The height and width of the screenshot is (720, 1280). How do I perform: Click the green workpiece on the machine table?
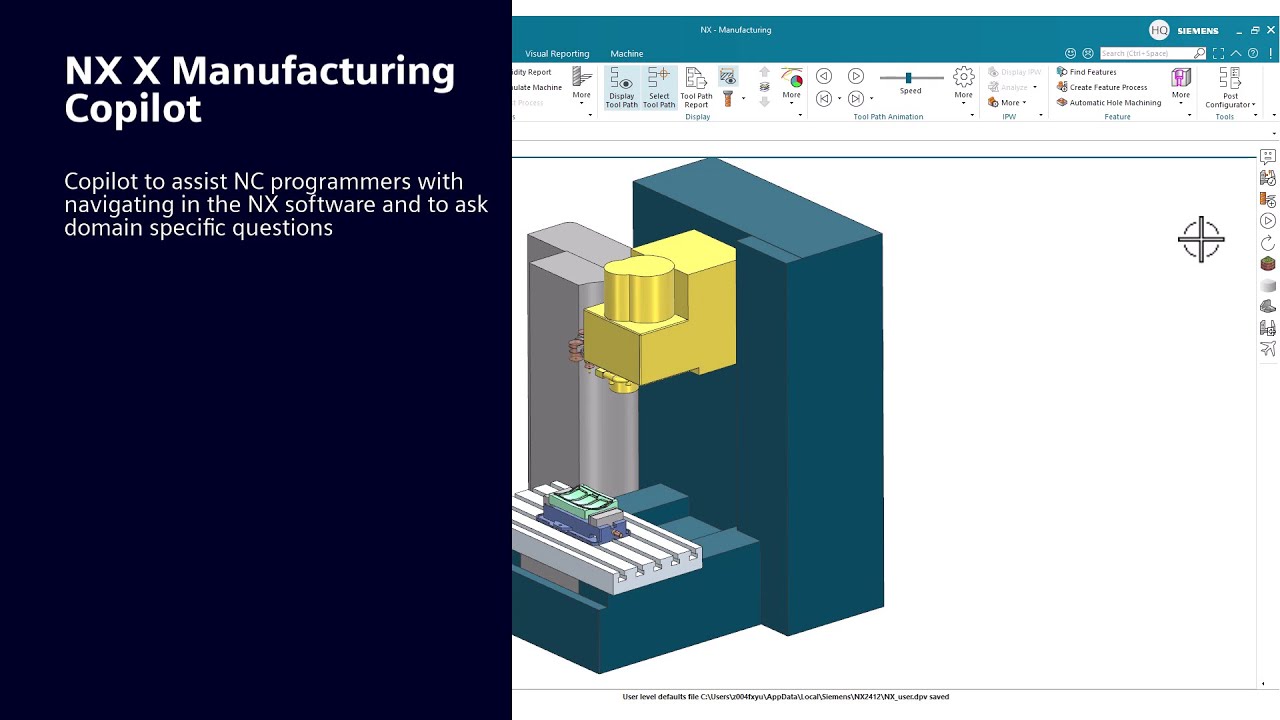click(x=581, y=499)
